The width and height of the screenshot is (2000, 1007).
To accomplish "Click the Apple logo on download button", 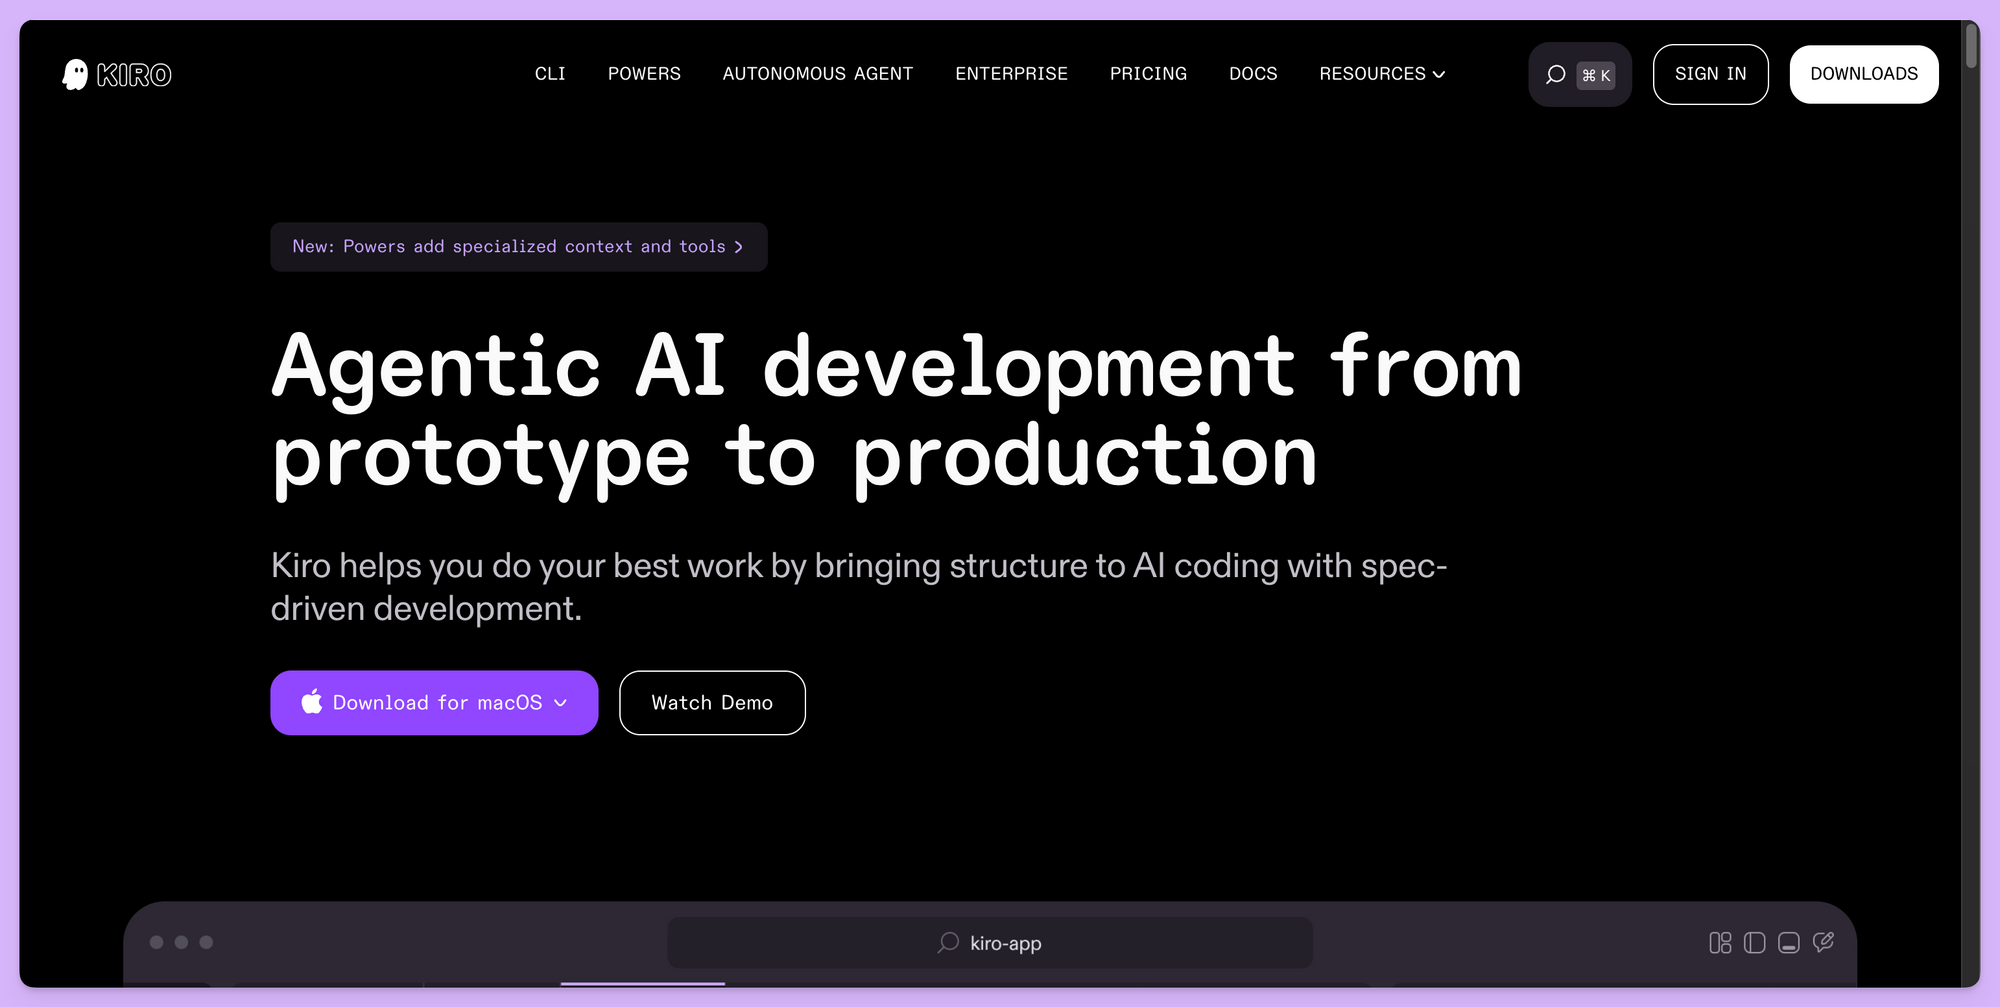I will pos(312,702).
